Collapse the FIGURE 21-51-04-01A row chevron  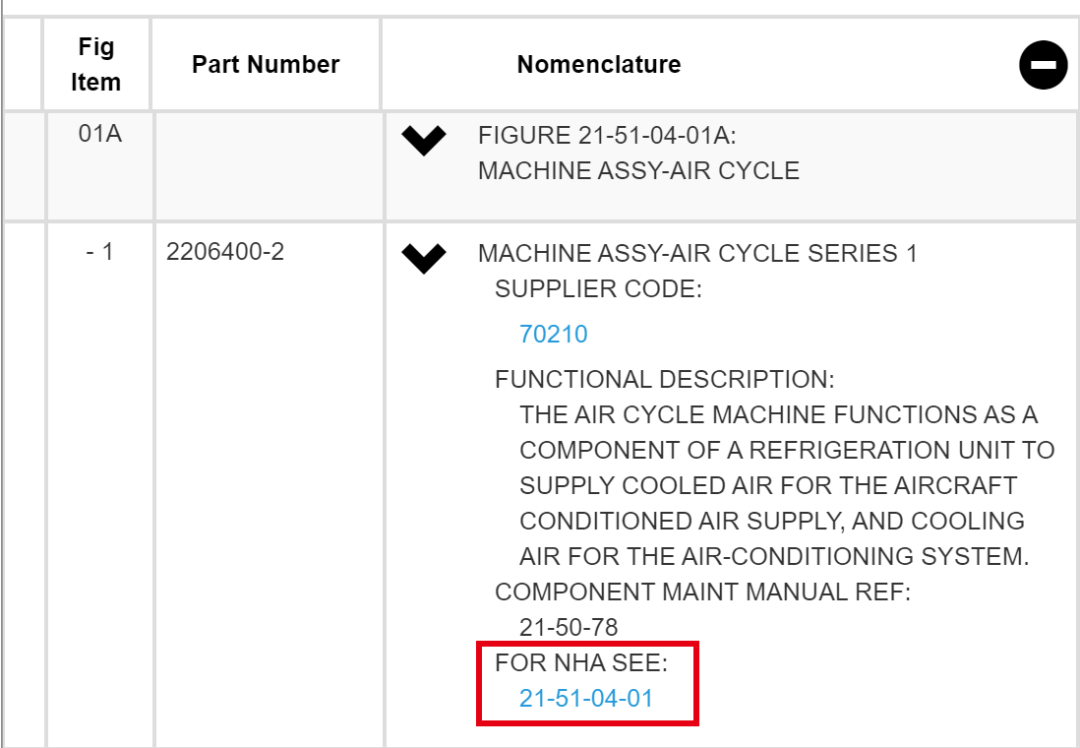424,141
